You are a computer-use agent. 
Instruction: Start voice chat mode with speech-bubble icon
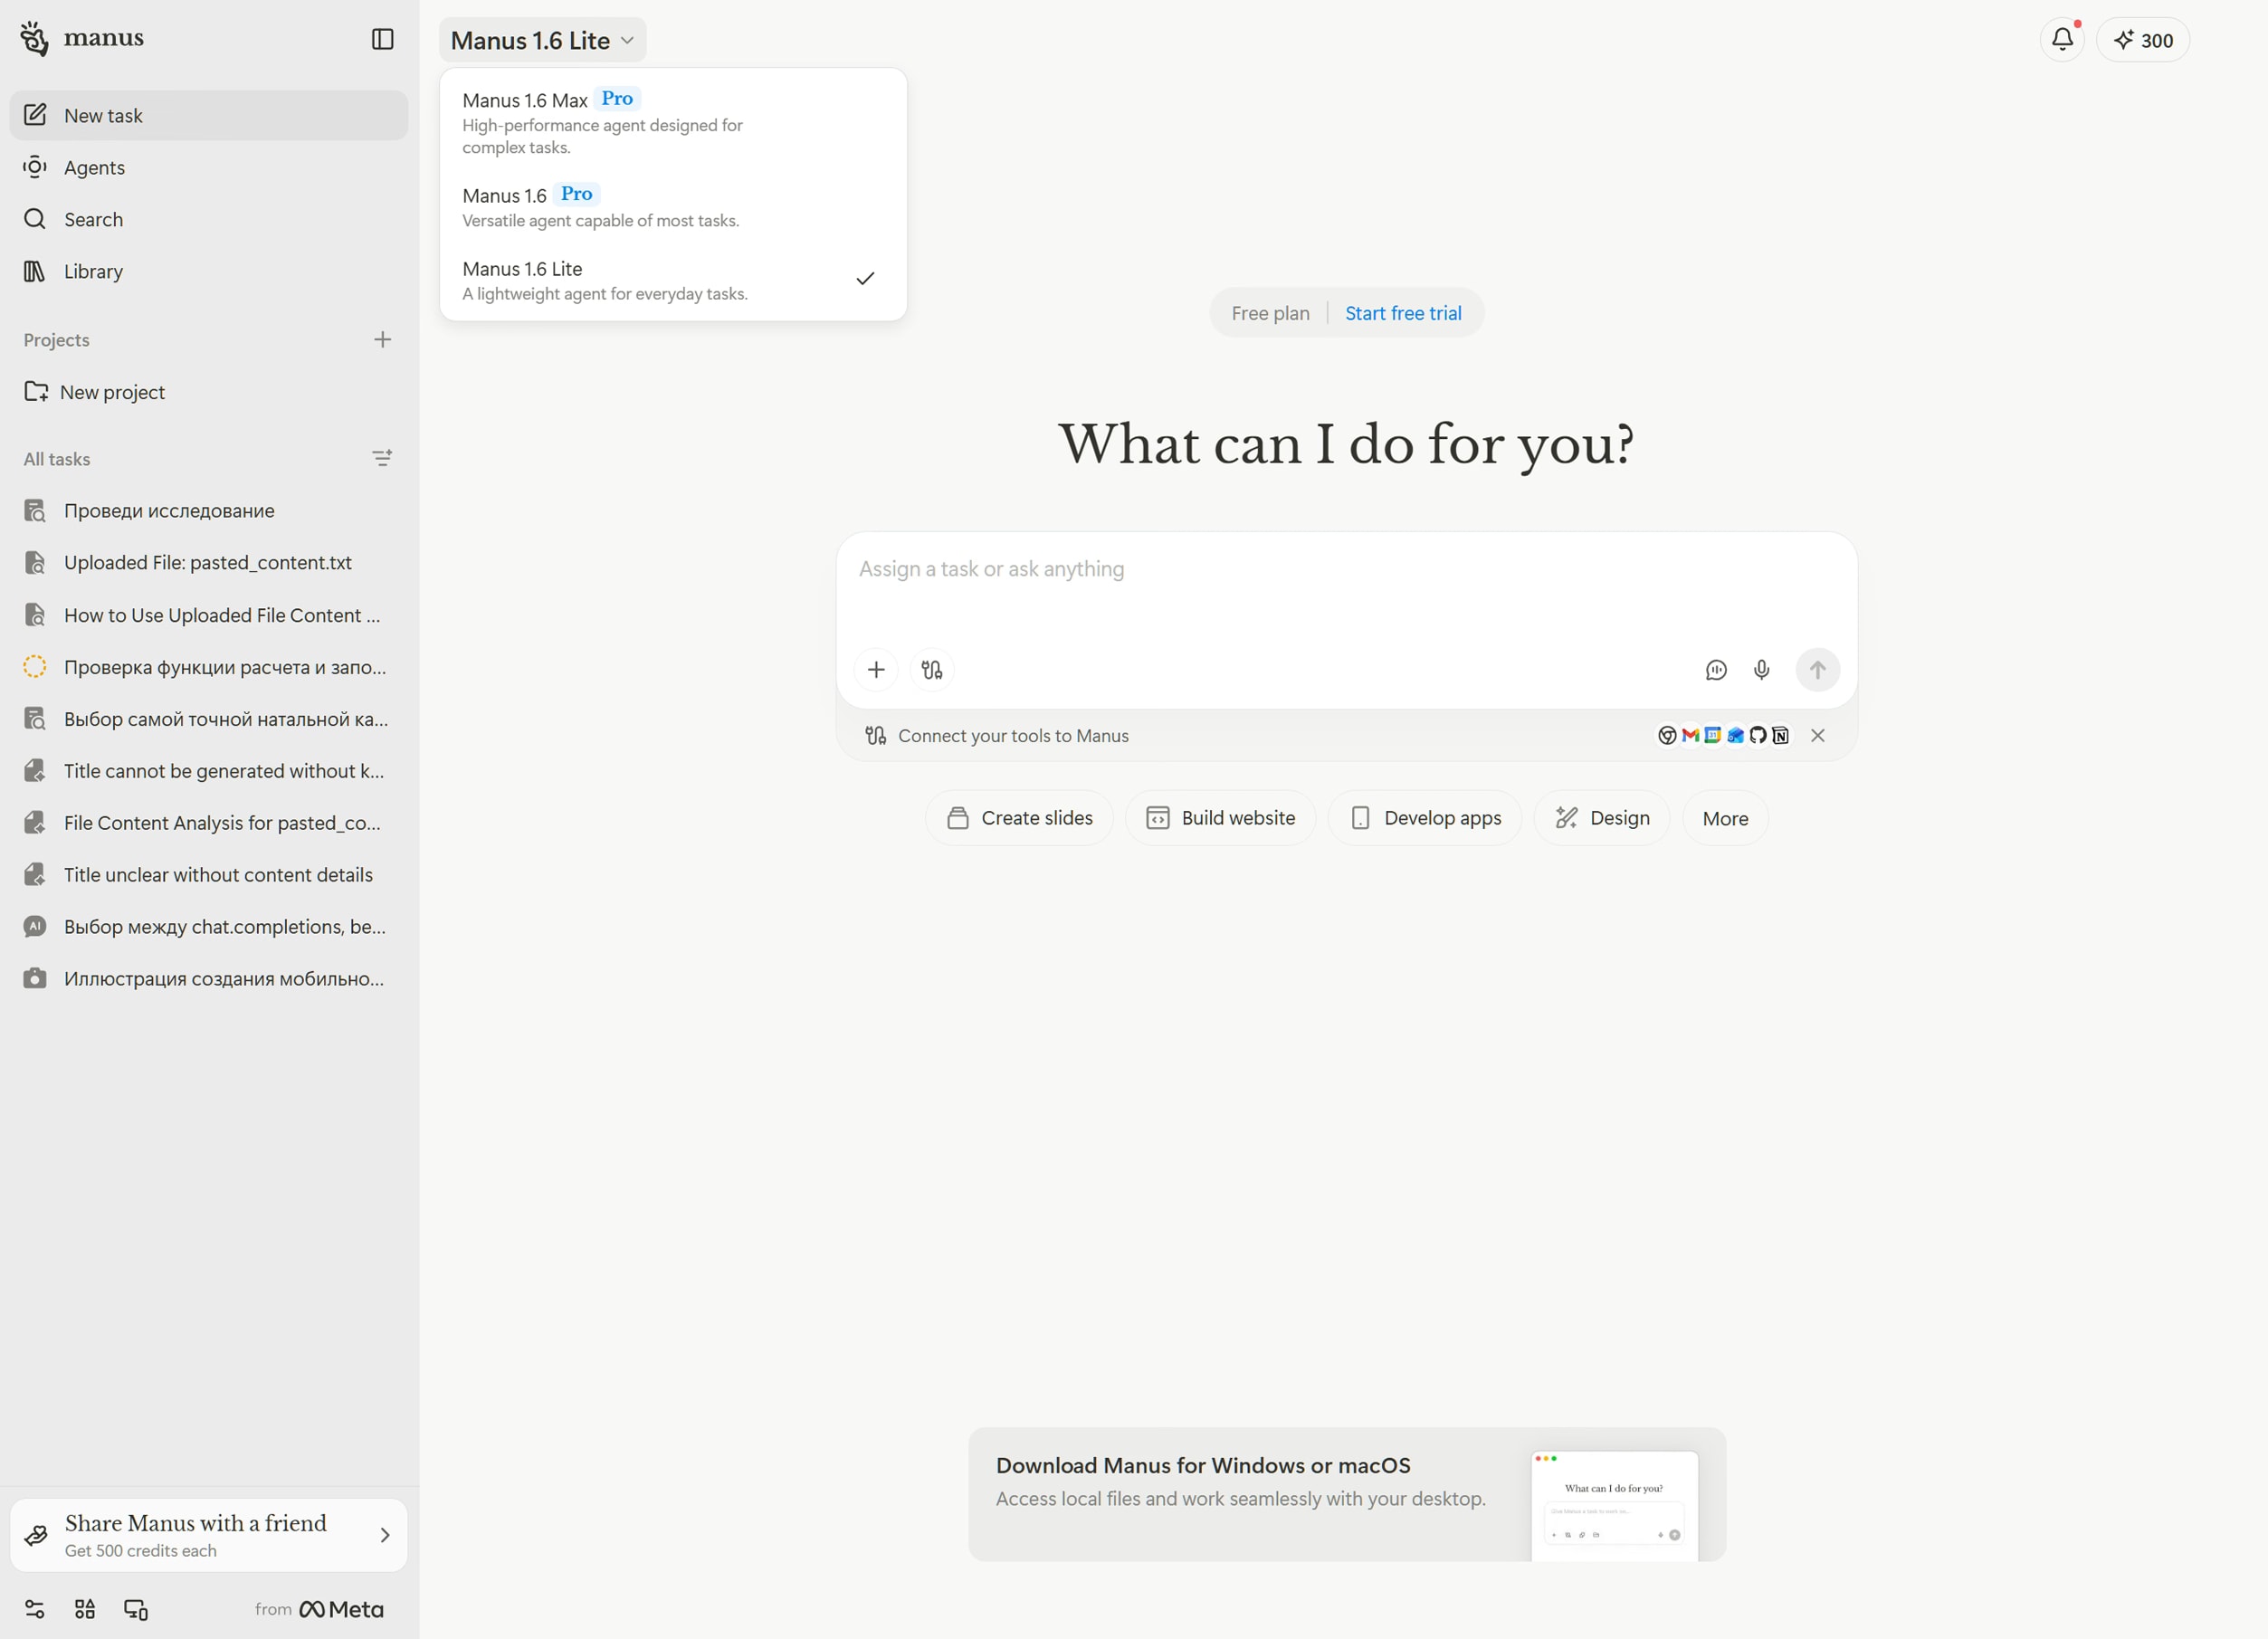pyautogui.click(x=1716, y=670)
